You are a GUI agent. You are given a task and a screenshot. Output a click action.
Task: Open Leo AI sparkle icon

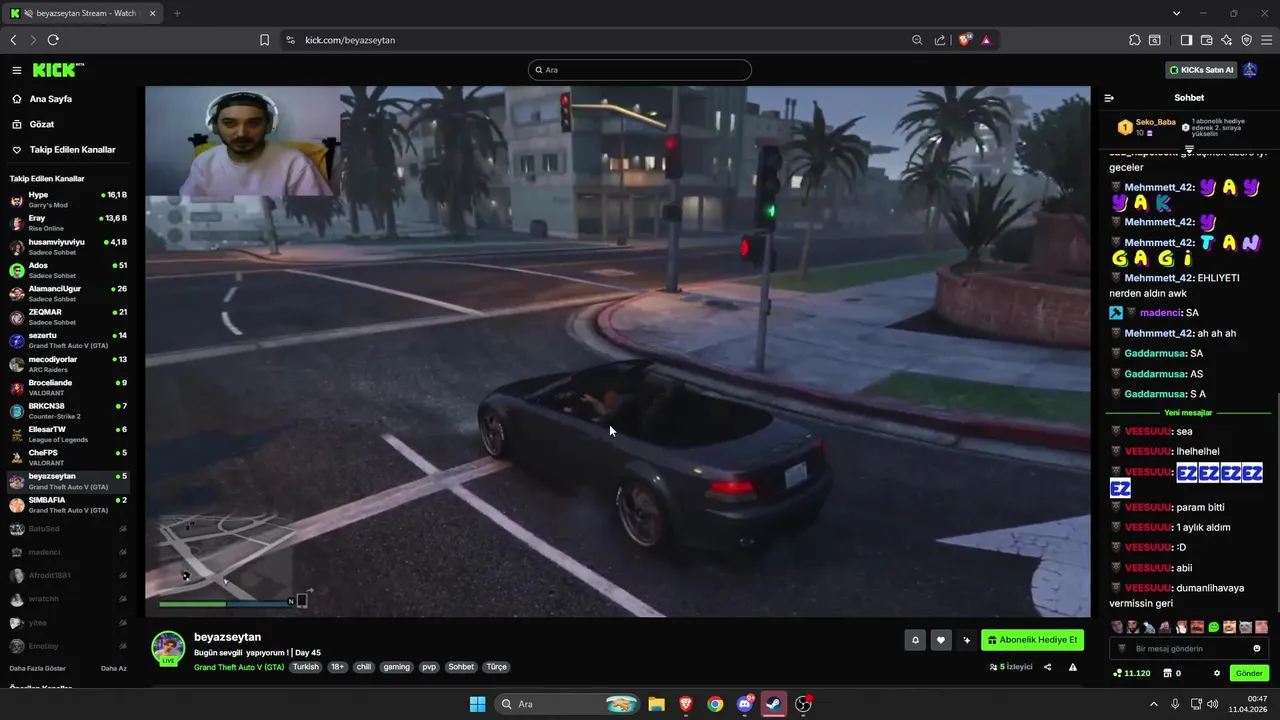[1226, 40]
